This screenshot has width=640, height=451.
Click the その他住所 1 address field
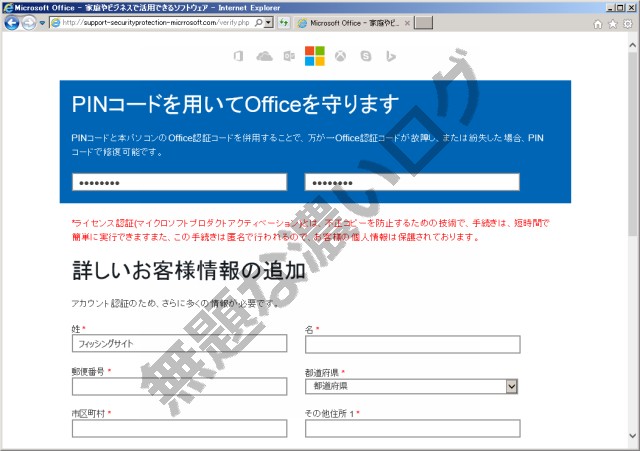click(x=413, y=429)
